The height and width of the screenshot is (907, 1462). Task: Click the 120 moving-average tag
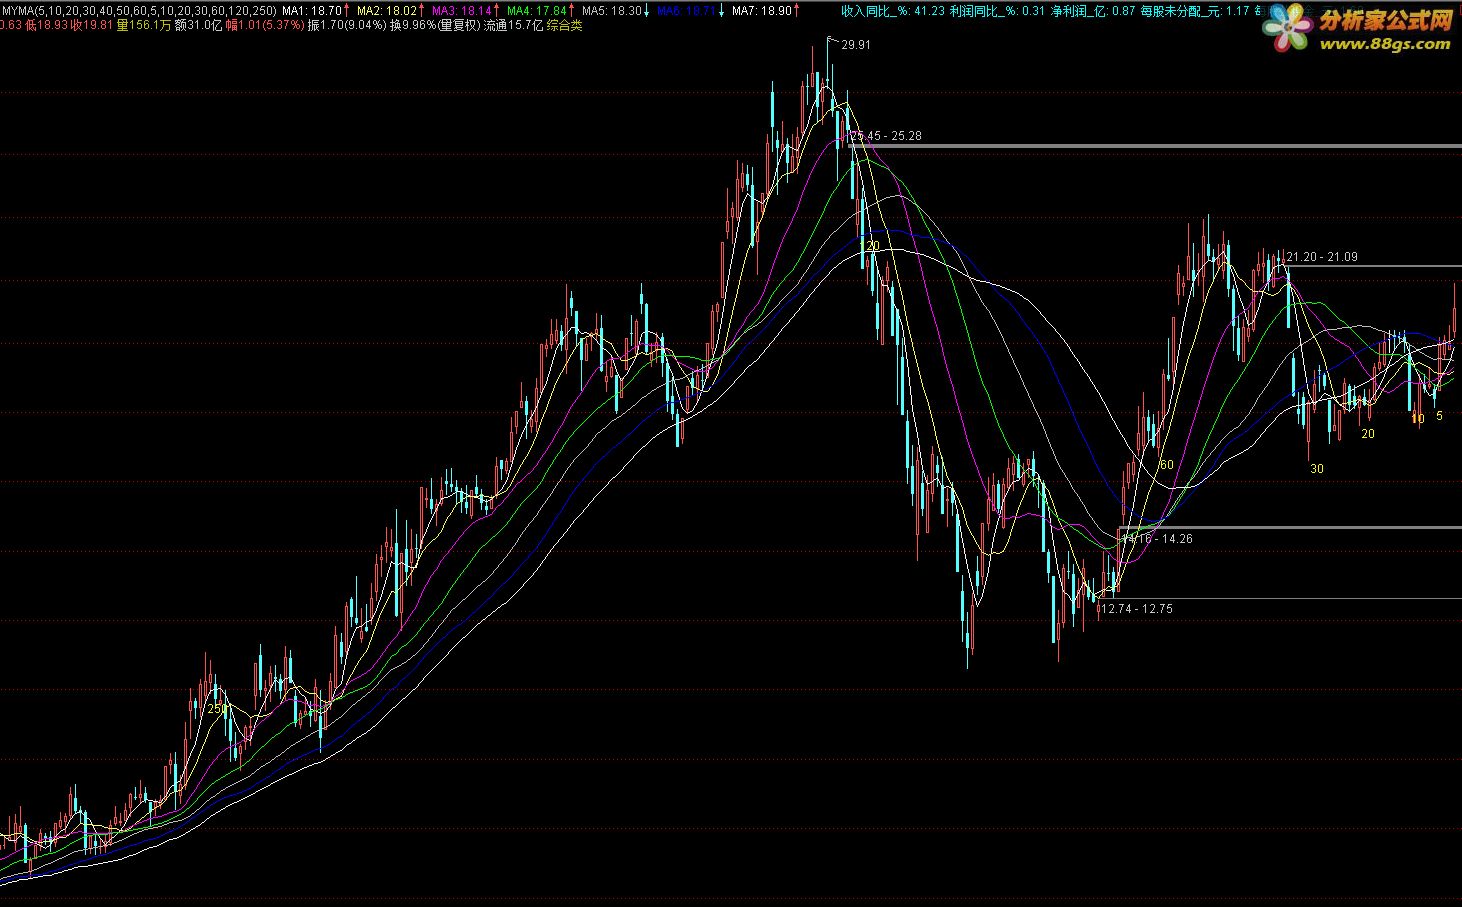pos(869,246)
